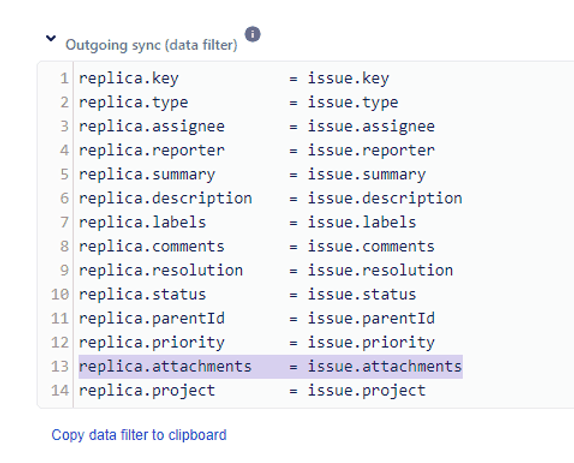Click line 1 replica.key code line

pos(234,78)
